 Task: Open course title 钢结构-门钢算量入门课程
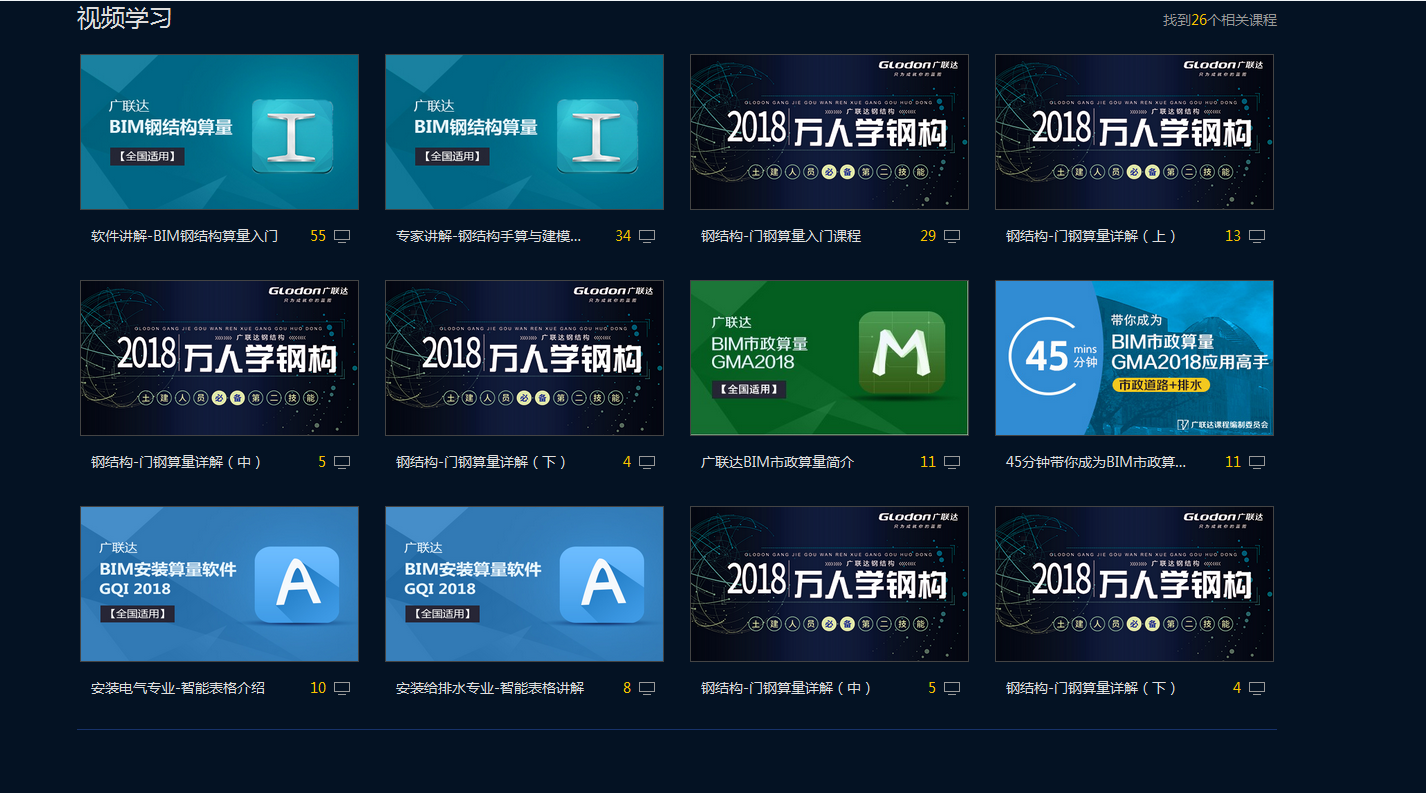(x=781, y=236)
